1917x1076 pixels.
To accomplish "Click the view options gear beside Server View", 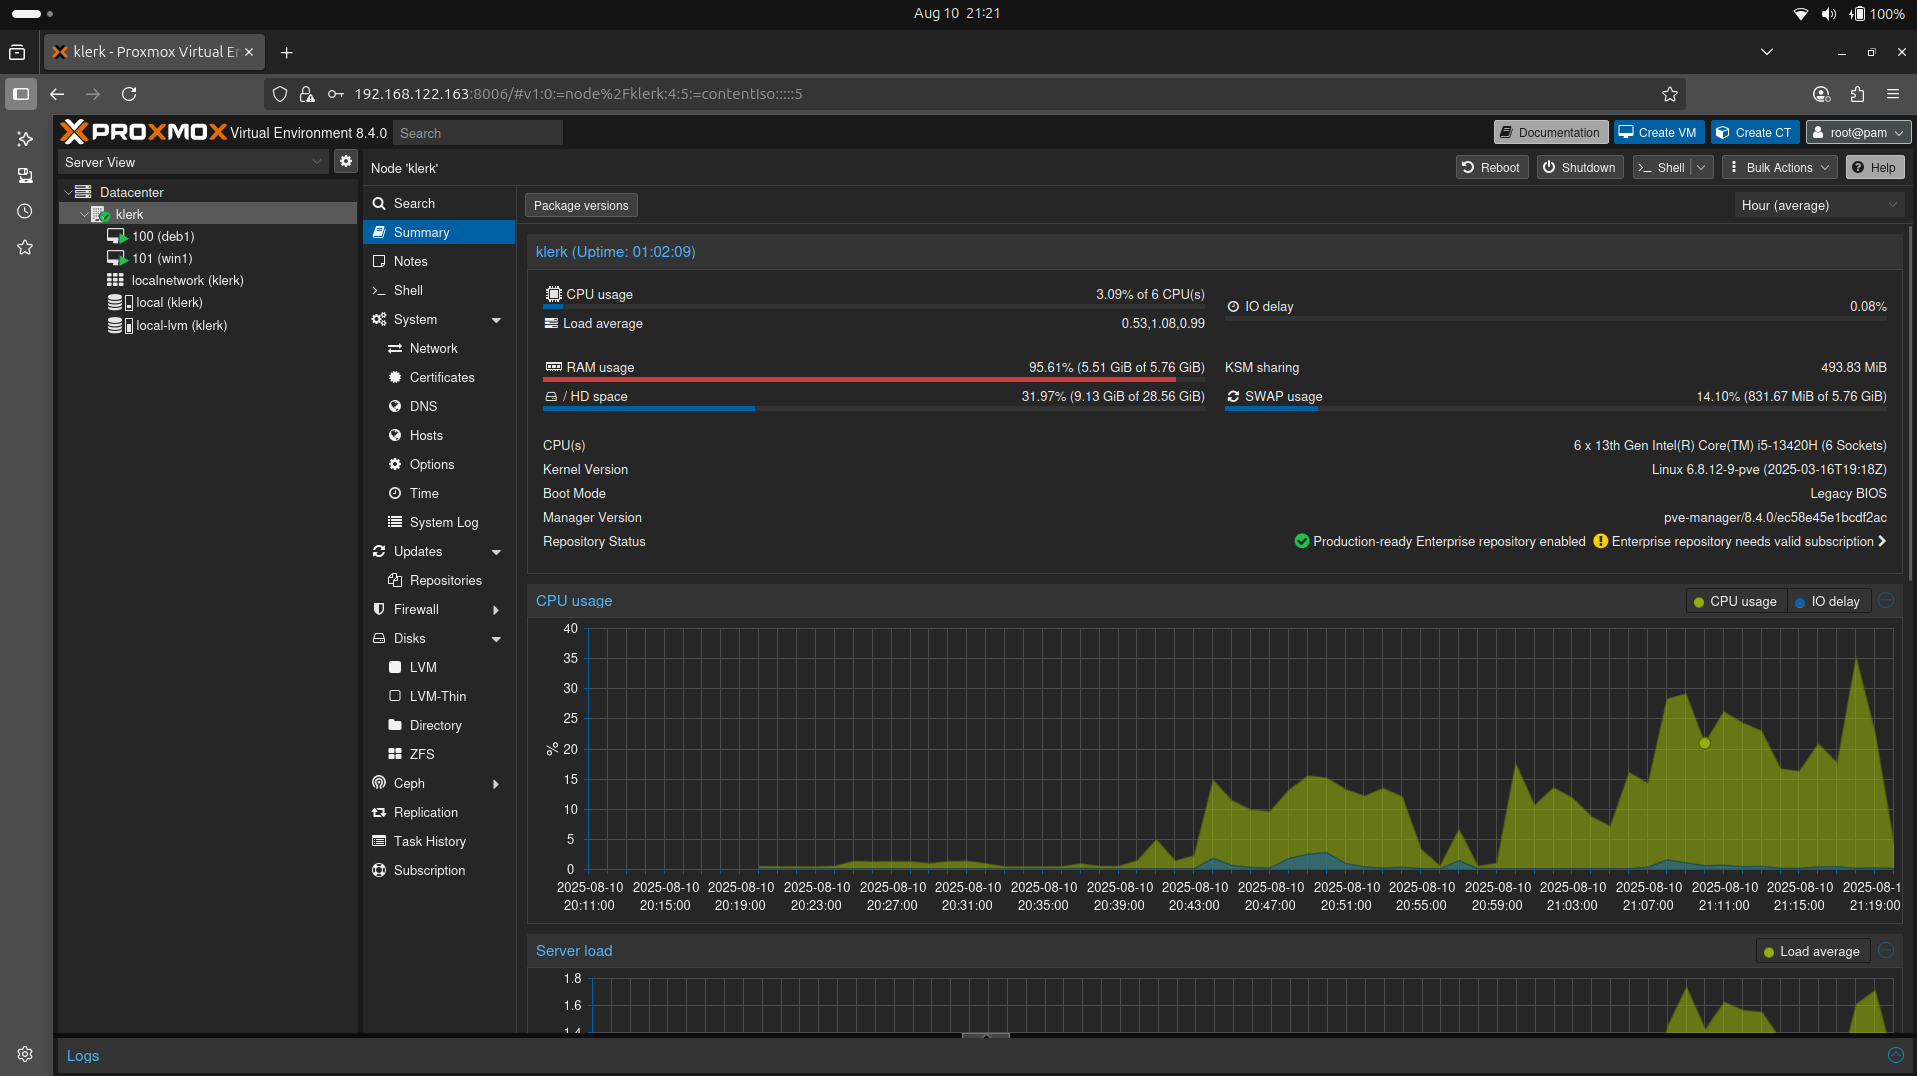I will click(345, 161).
